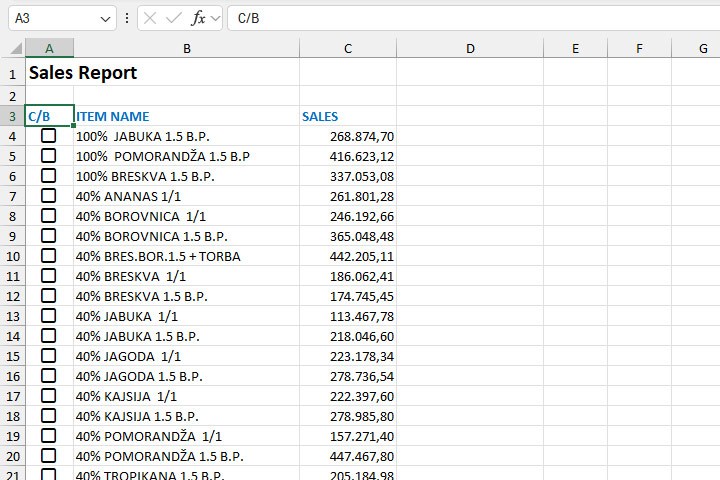
Task: Check the box beside 40% ANANAS 1/1
Action: coord(48,196)
